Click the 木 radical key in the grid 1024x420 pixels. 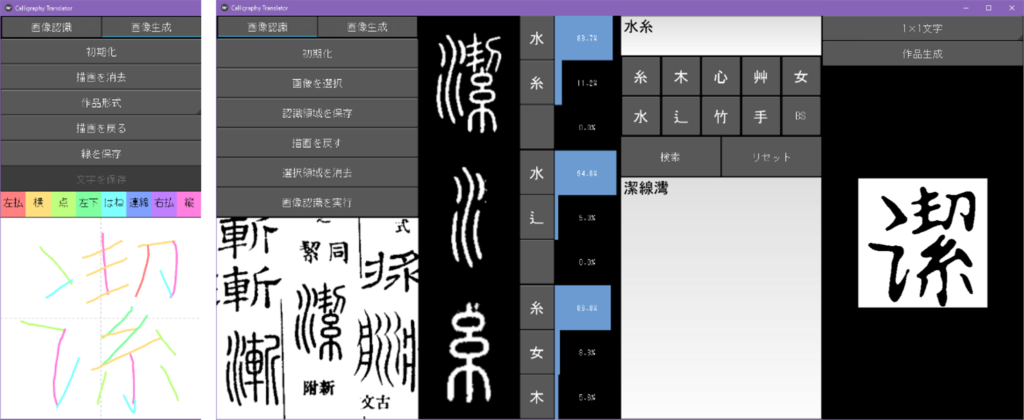681,76
